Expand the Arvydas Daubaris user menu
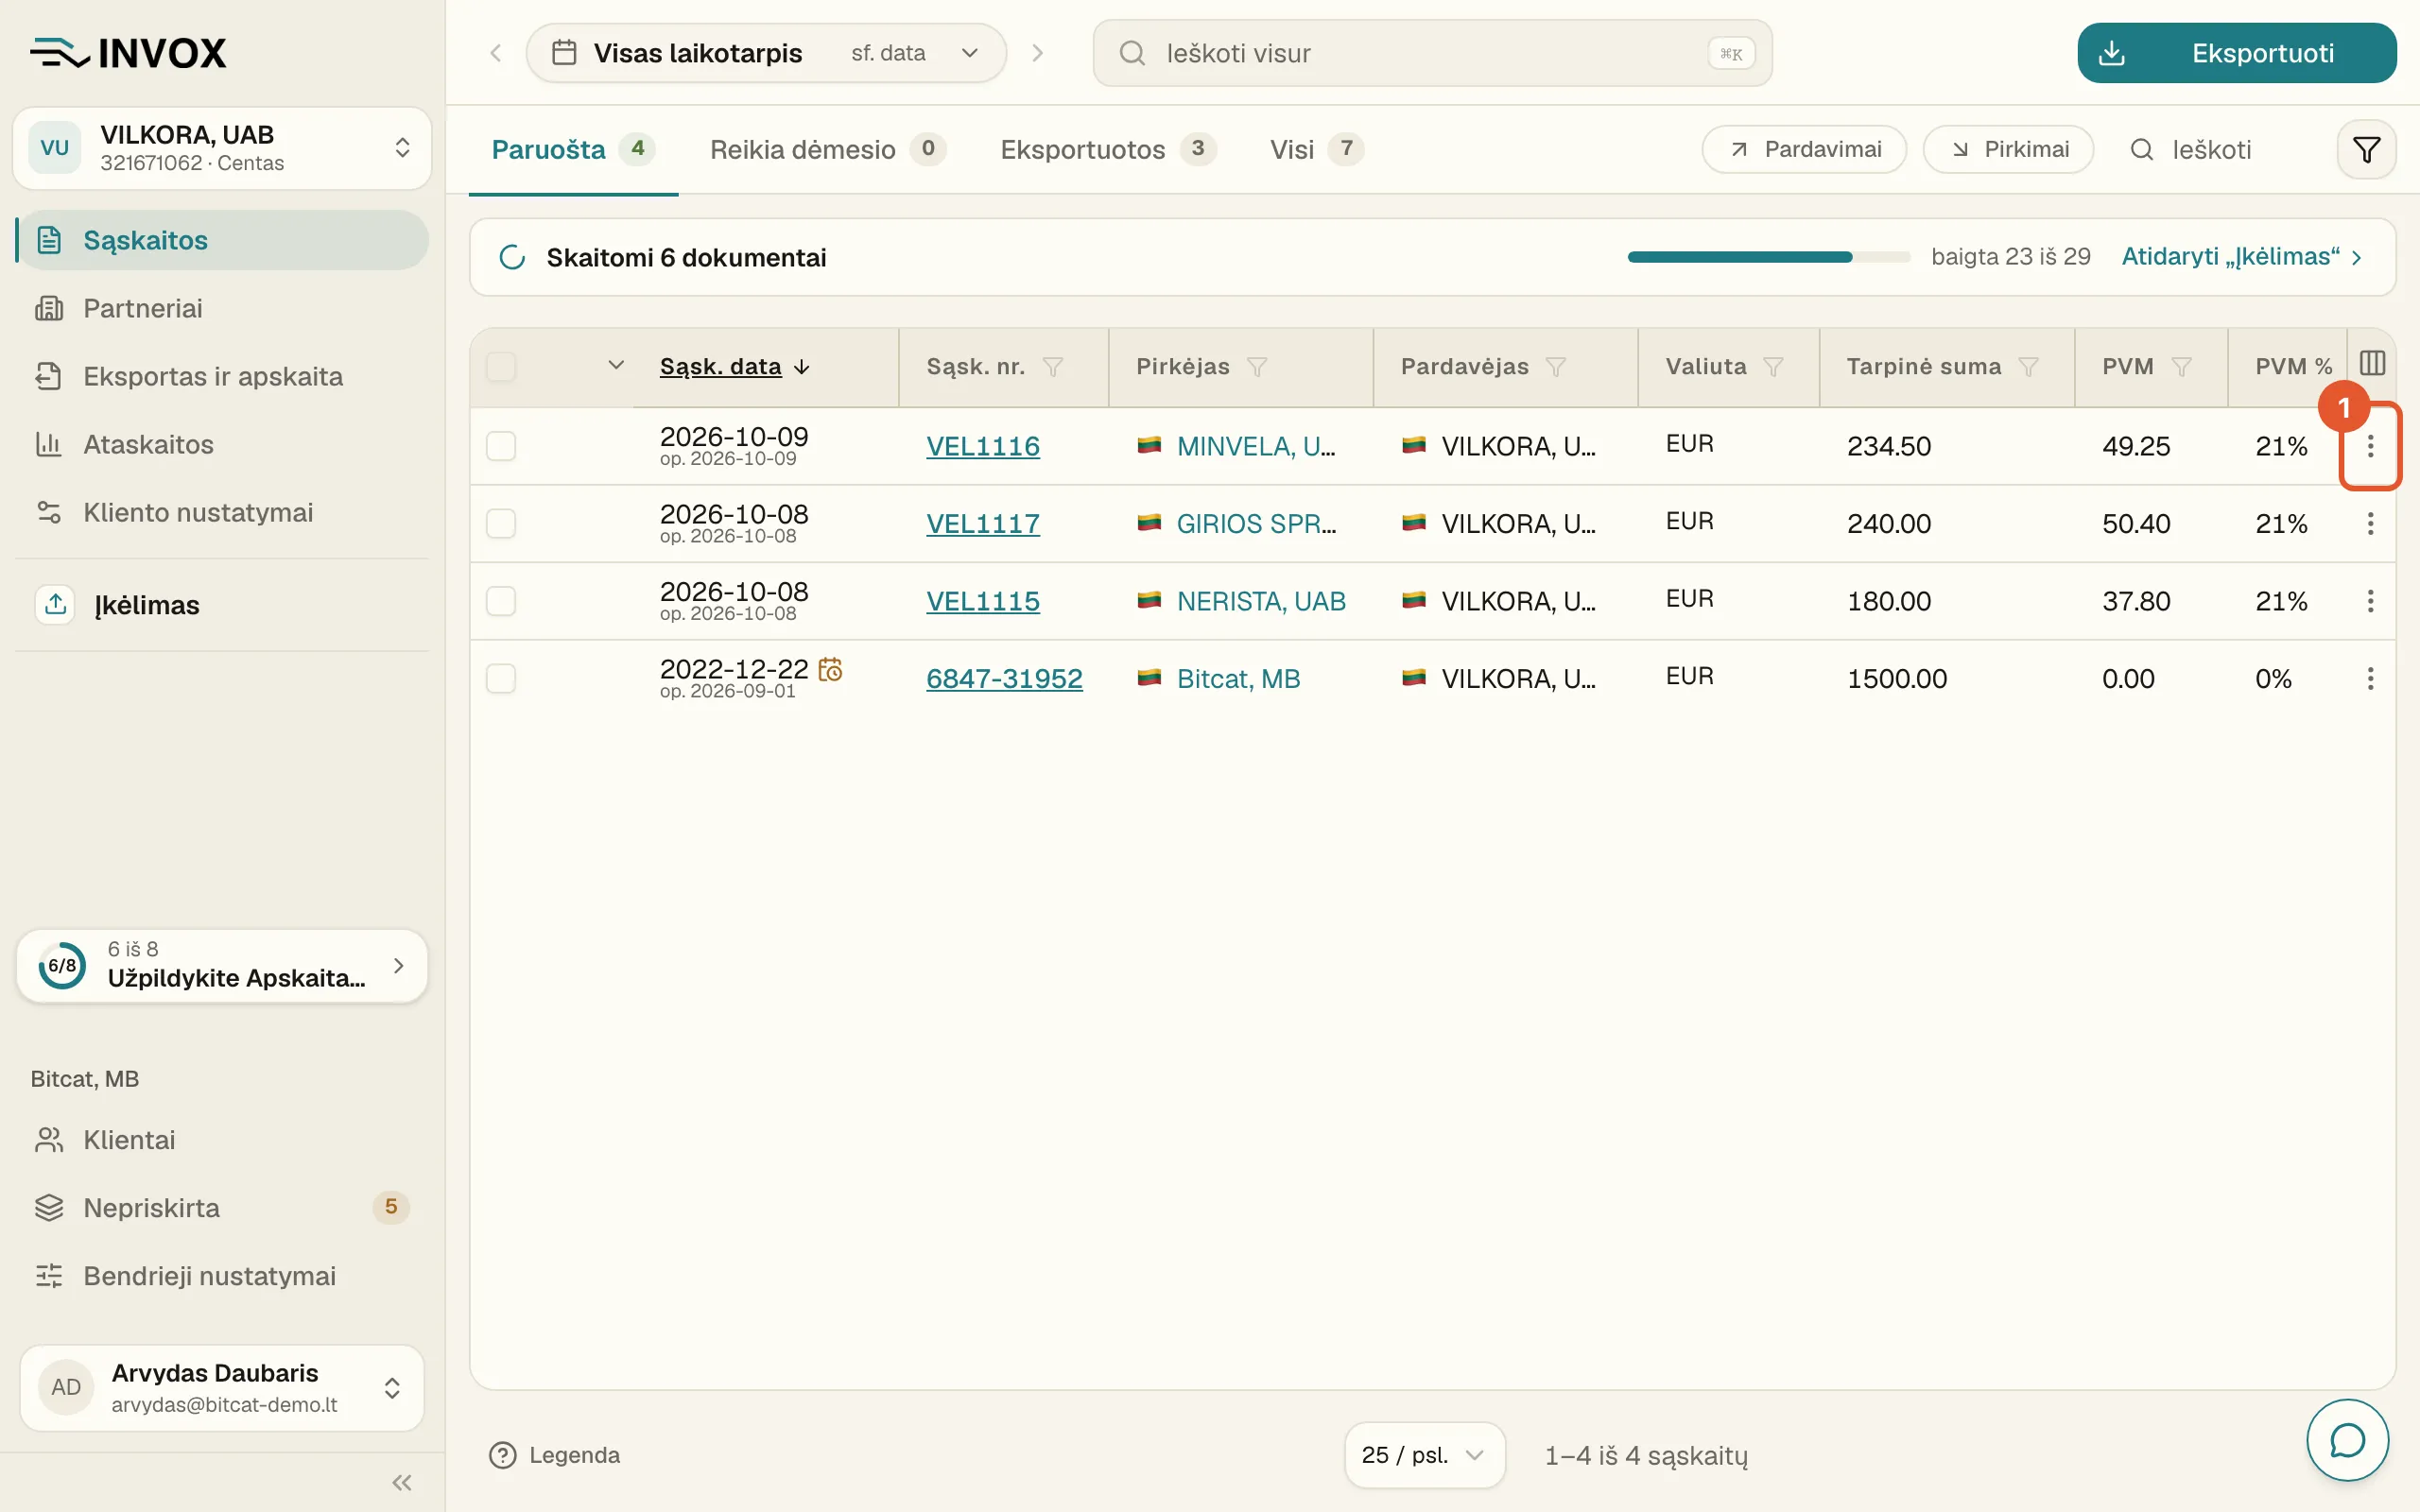This screenshot has height=1512, width=2420. [x=222, y=1387]
